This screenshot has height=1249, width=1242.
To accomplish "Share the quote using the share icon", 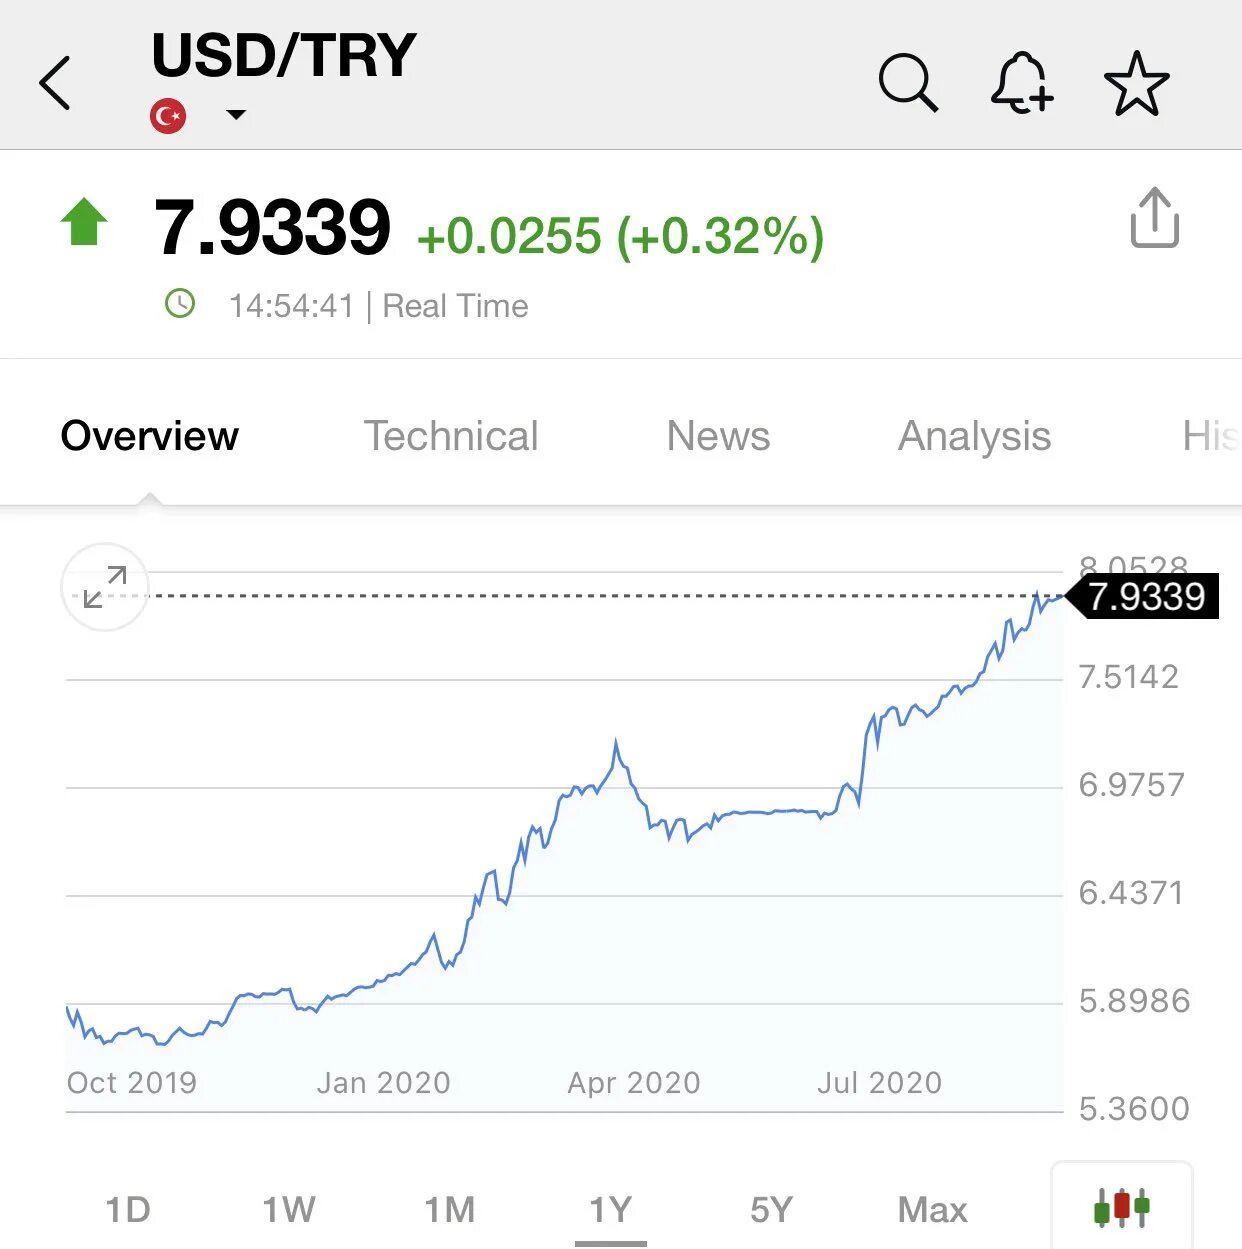I will tap(1155, 217).
